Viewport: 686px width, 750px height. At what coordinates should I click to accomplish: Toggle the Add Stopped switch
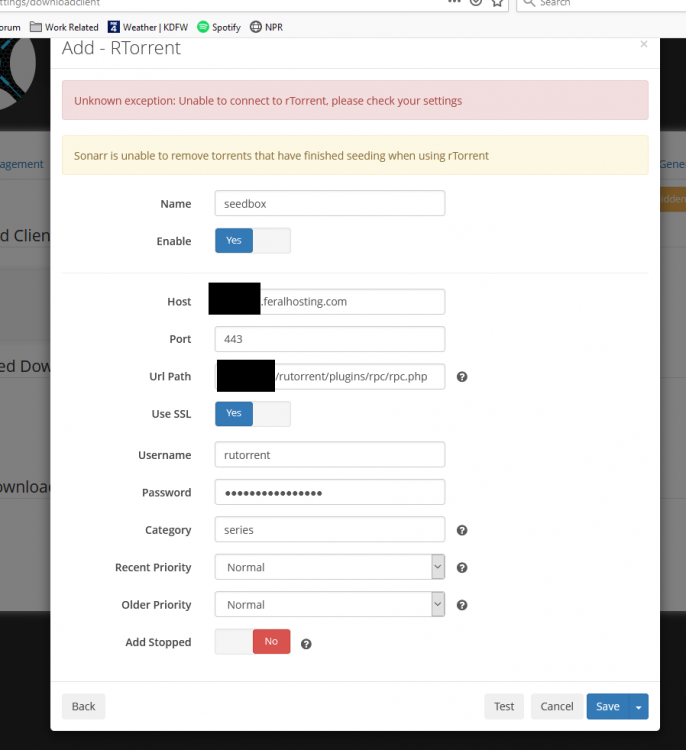pyautogui.click(x=253, y=641)
